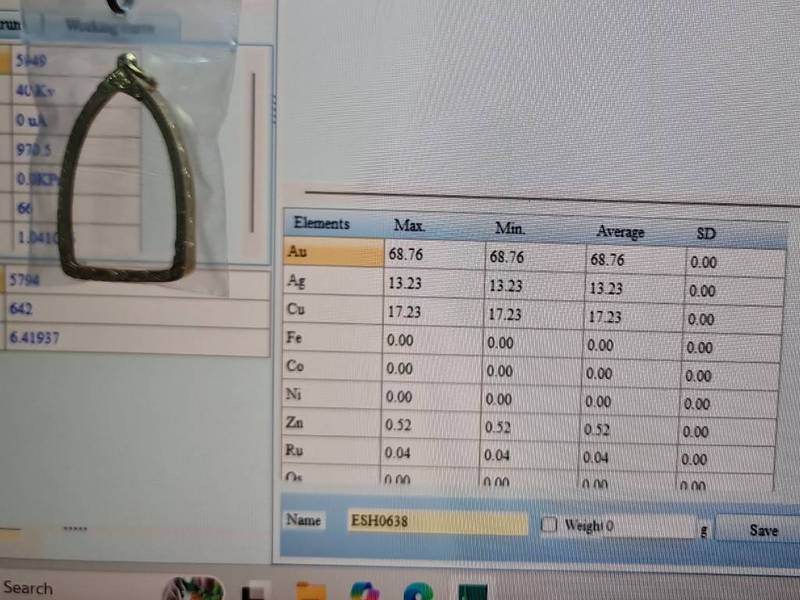
Task: Select the Au row in Elements table
Action: click(x=333, y=253)
